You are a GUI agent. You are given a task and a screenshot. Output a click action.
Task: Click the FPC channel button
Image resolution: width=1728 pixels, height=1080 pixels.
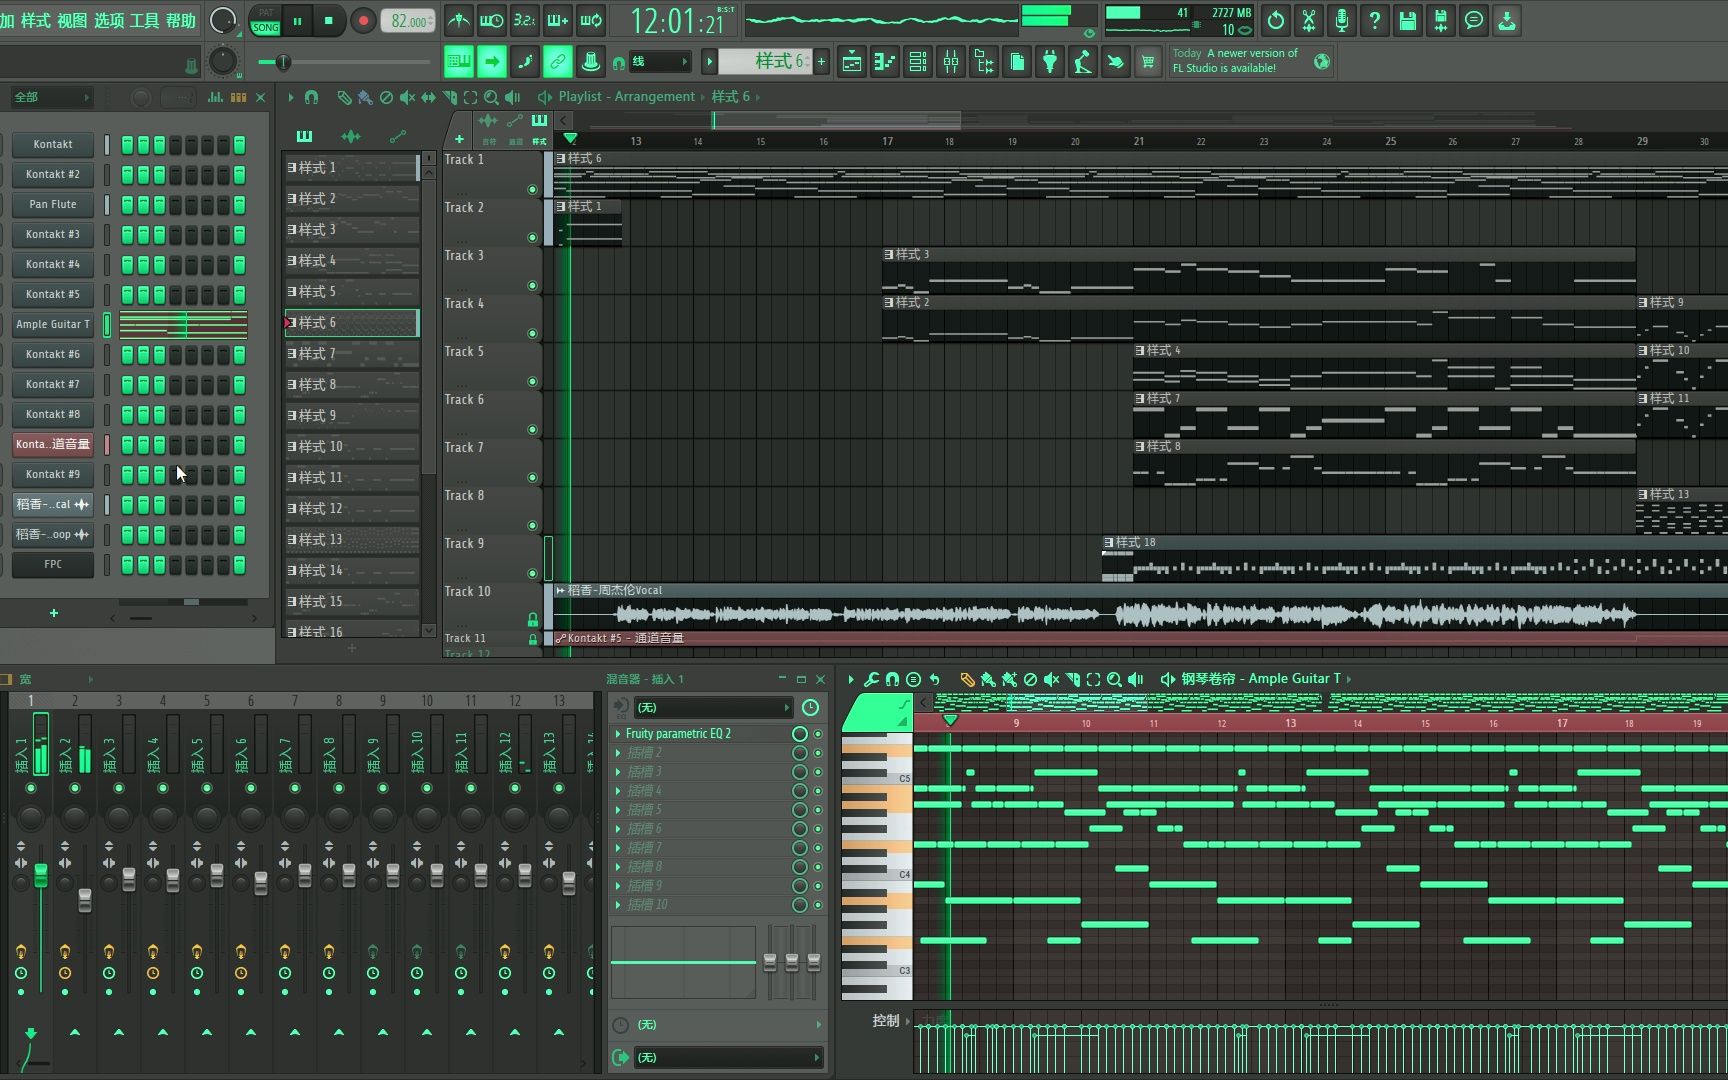pos(53,564)
